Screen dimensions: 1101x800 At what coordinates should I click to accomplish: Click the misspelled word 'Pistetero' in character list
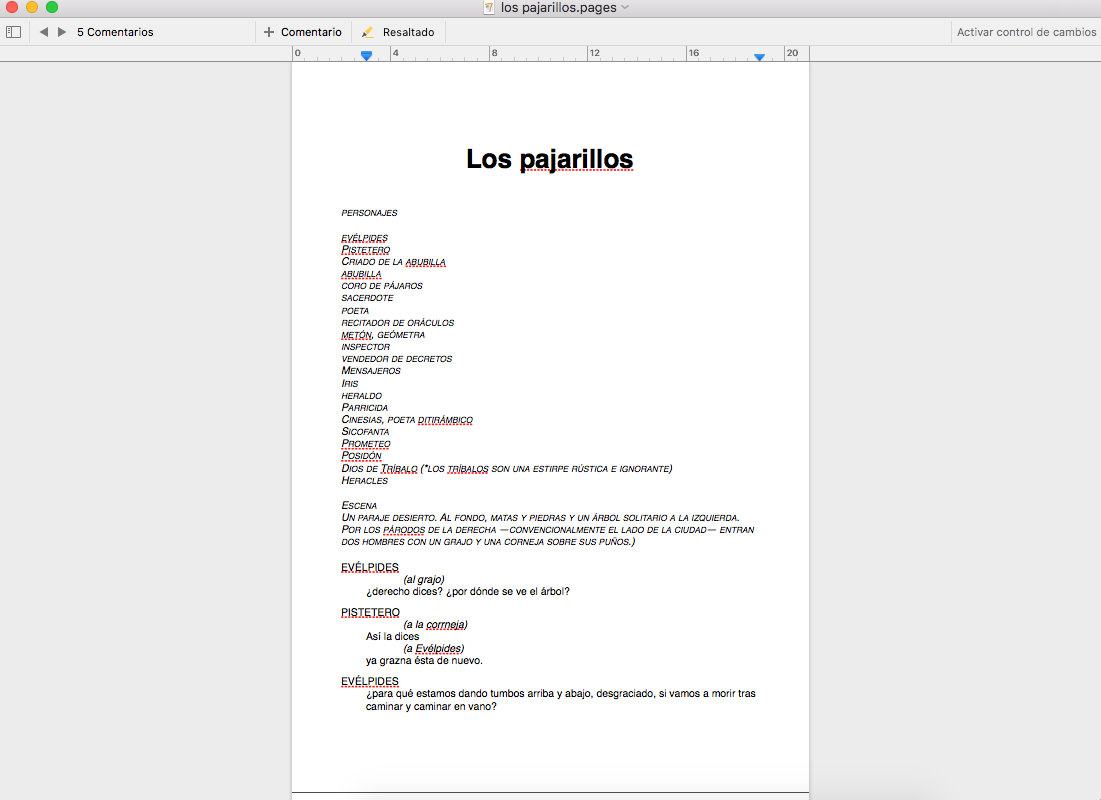tap(365, 250)
